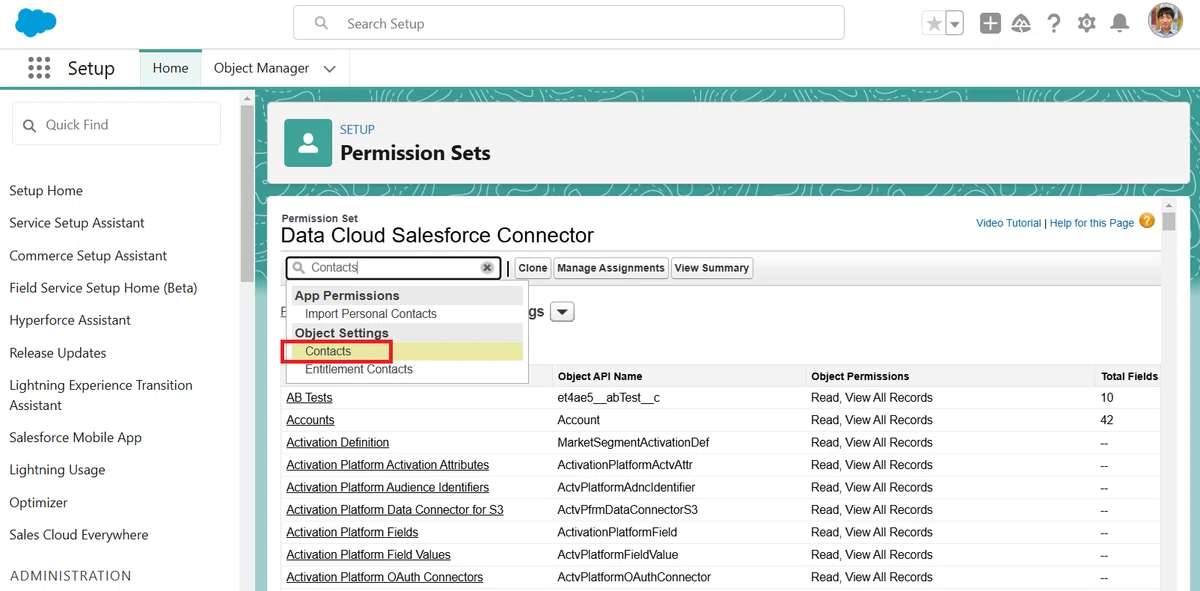Open the Salesforce cloud logo home
The image size is (1200, 591).
[x=35, y=21]
